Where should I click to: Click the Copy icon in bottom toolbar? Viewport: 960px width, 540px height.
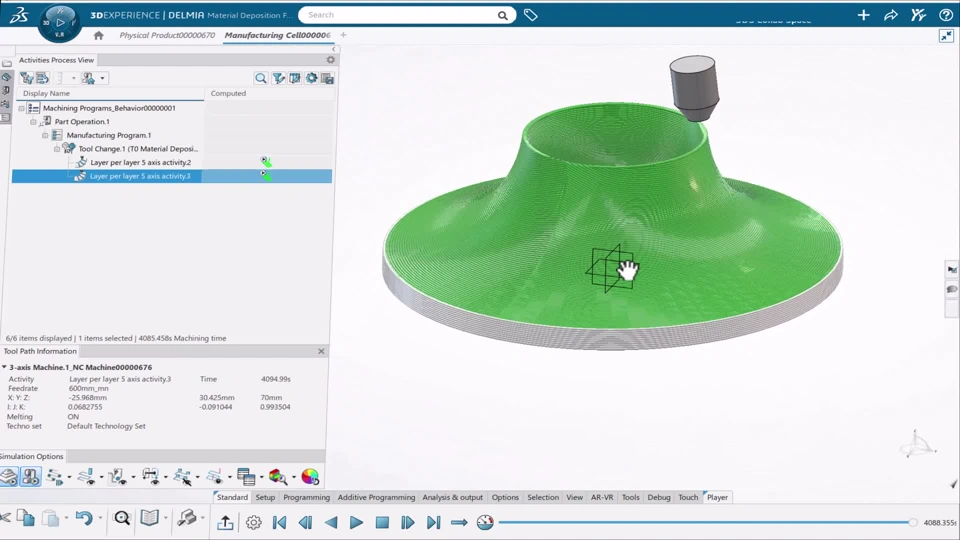tap(26, 518)
